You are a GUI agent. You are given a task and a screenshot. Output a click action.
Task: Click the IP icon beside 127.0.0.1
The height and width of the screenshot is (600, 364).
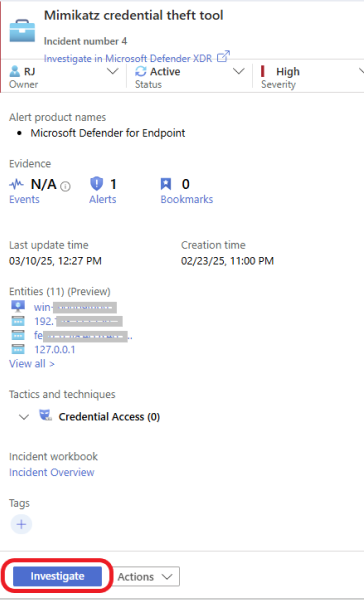[18, 349]
